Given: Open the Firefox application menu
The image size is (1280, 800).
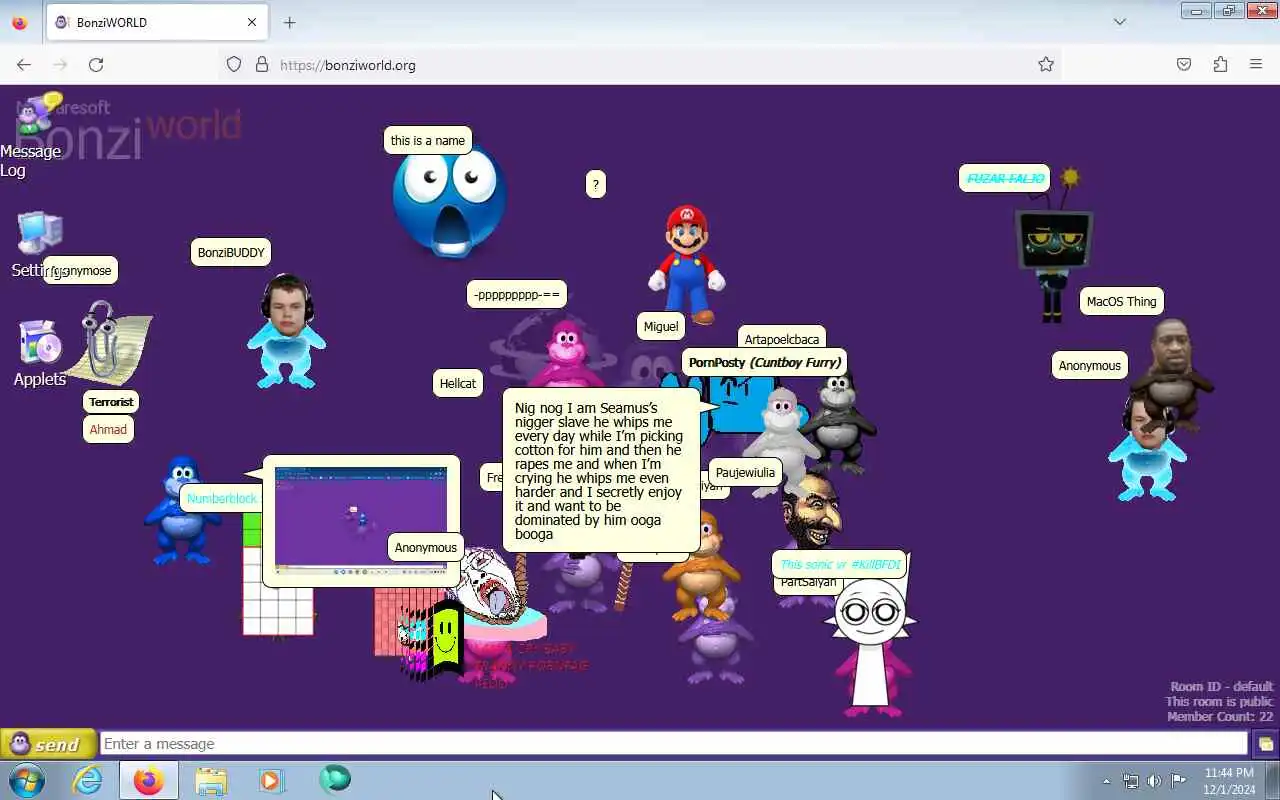Looking at the screenshot, I should coord(1256,64).
